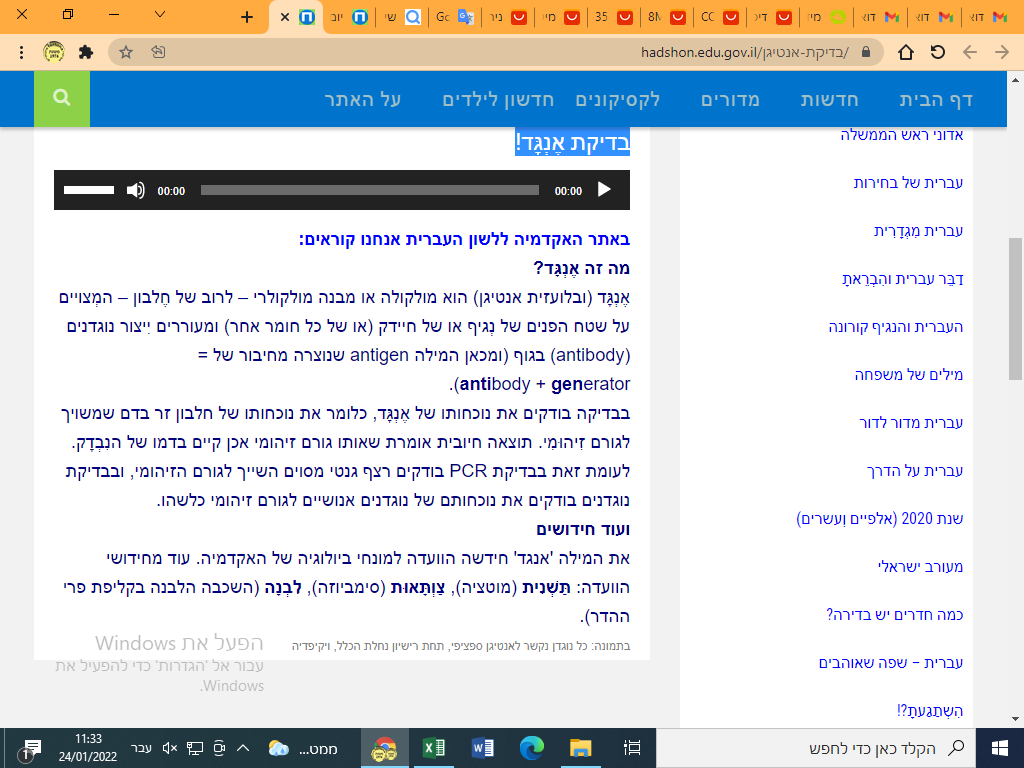The width and height of the screenshot is (1024, 768).
Task: Open חדשון לילדים in site navigation
Action: [498, 100]
